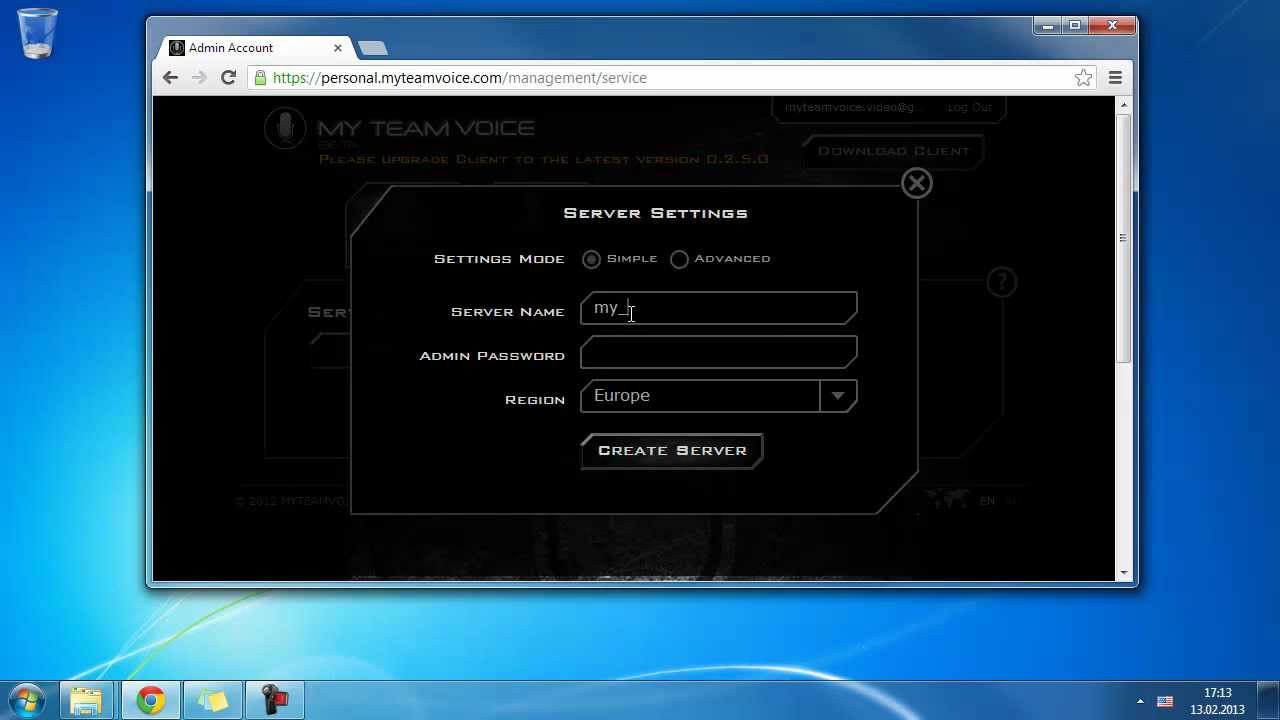This screenshot has height=720, width=1280.
Task: Click the Admin Password field
Action: pyautogui.click(x=718, y=352)
